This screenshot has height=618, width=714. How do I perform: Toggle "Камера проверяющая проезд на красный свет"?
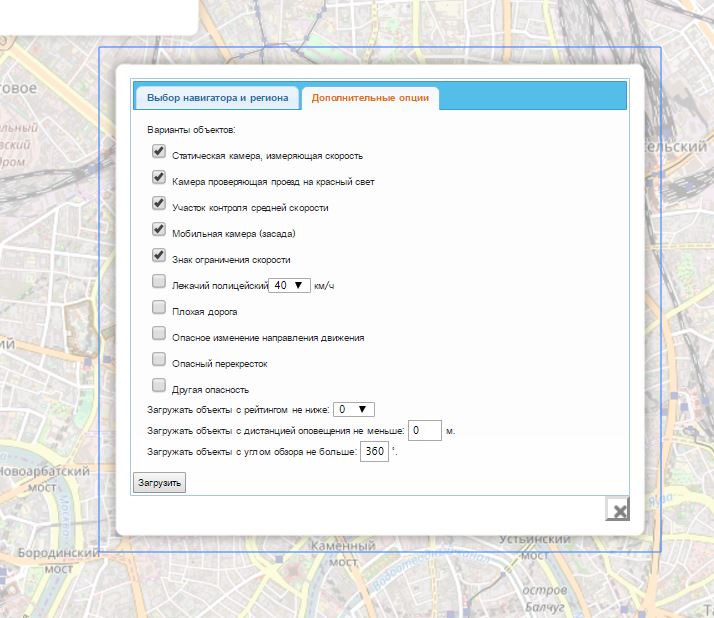coord(158,178)
